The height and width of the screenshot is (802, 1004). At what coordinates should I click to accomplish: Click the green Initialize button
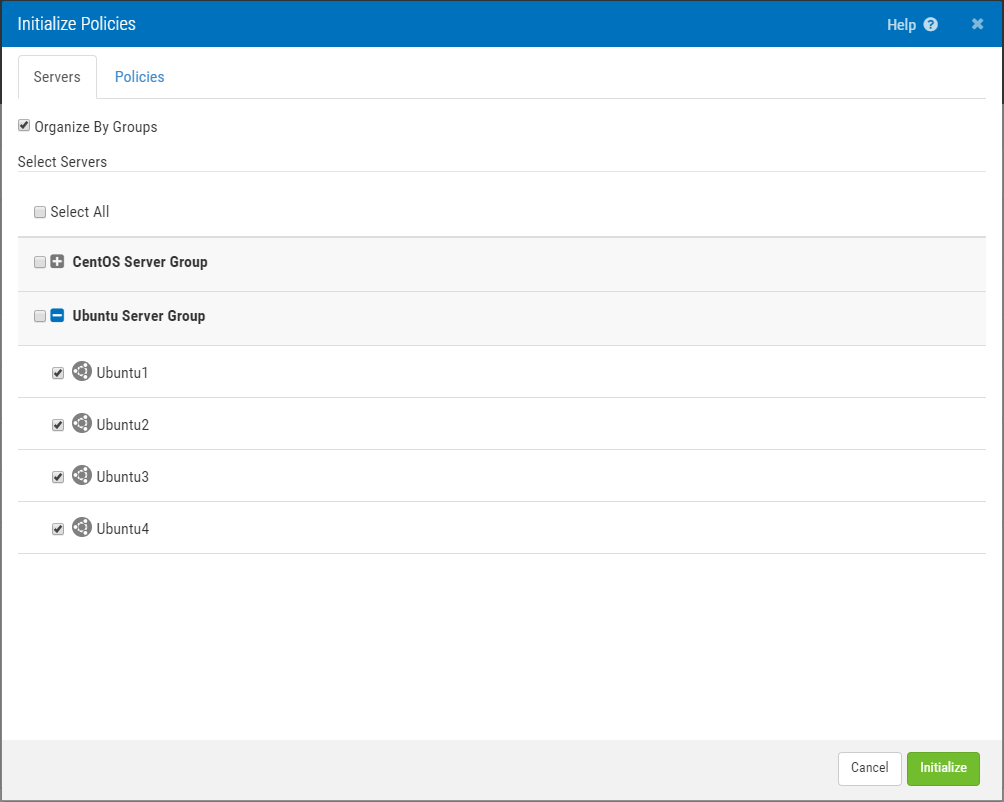tap(943, 768)
